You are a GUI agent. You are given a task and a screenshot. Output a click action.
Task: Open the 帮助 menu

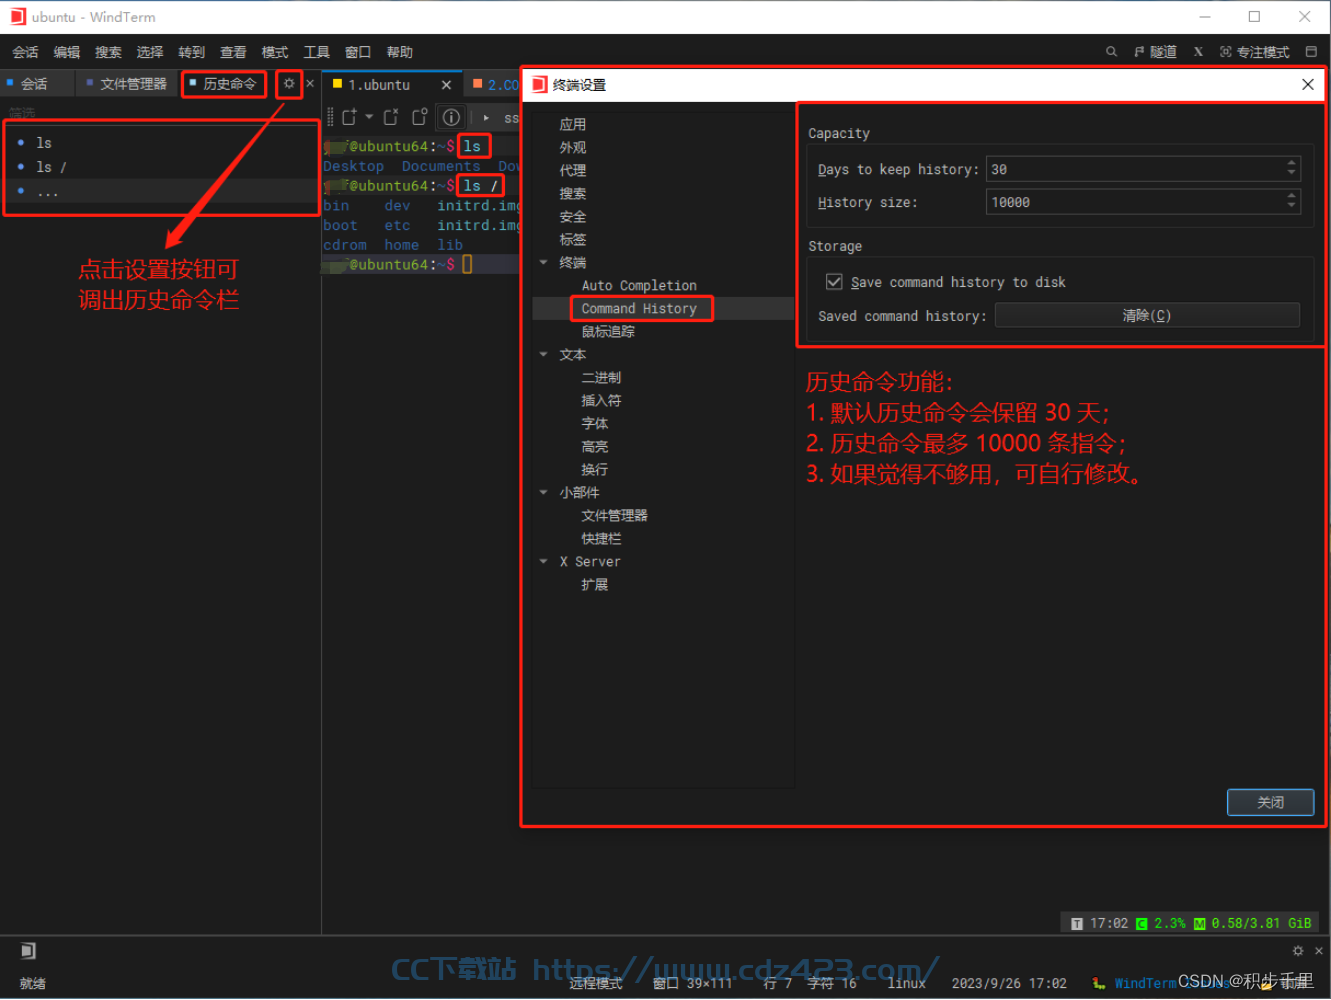coord(400,52)
